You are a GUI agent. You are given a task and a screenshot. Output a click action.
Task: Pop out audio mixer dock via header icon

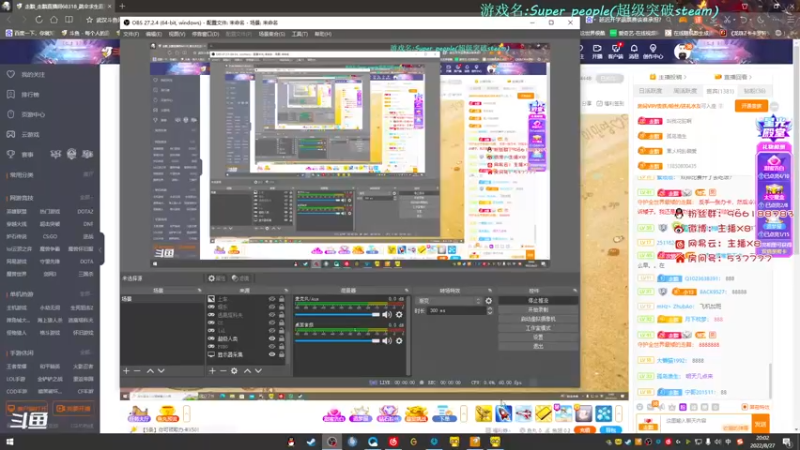(407, 290)
